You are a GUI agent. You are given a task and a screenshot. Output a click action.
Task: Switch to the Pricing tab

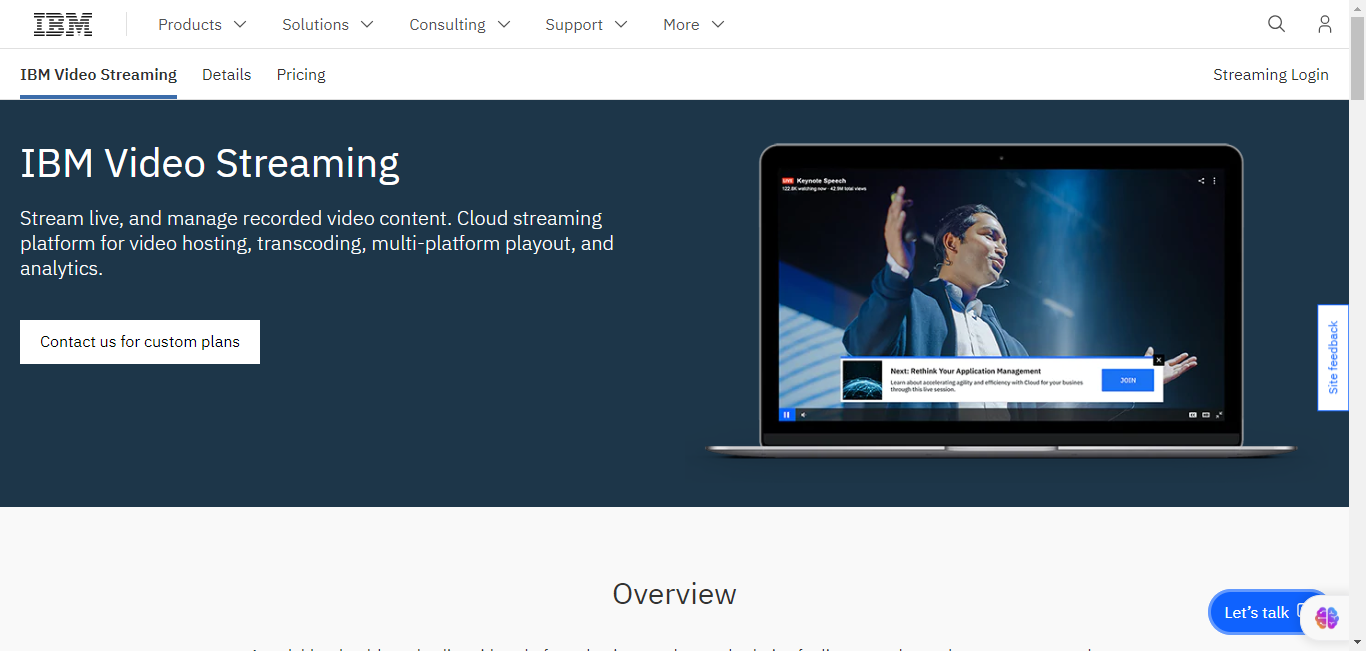tap(301, 74)
